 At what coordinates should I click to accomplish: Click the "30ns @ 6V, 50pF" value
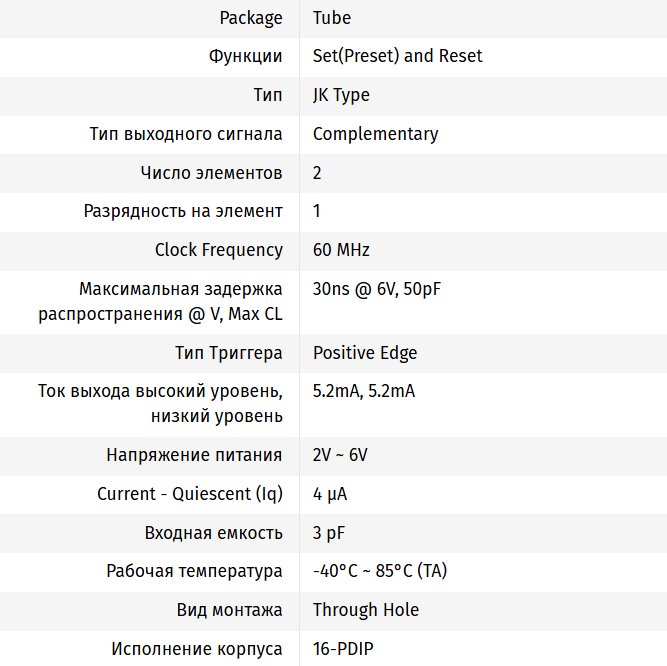[x=377, y=289]
